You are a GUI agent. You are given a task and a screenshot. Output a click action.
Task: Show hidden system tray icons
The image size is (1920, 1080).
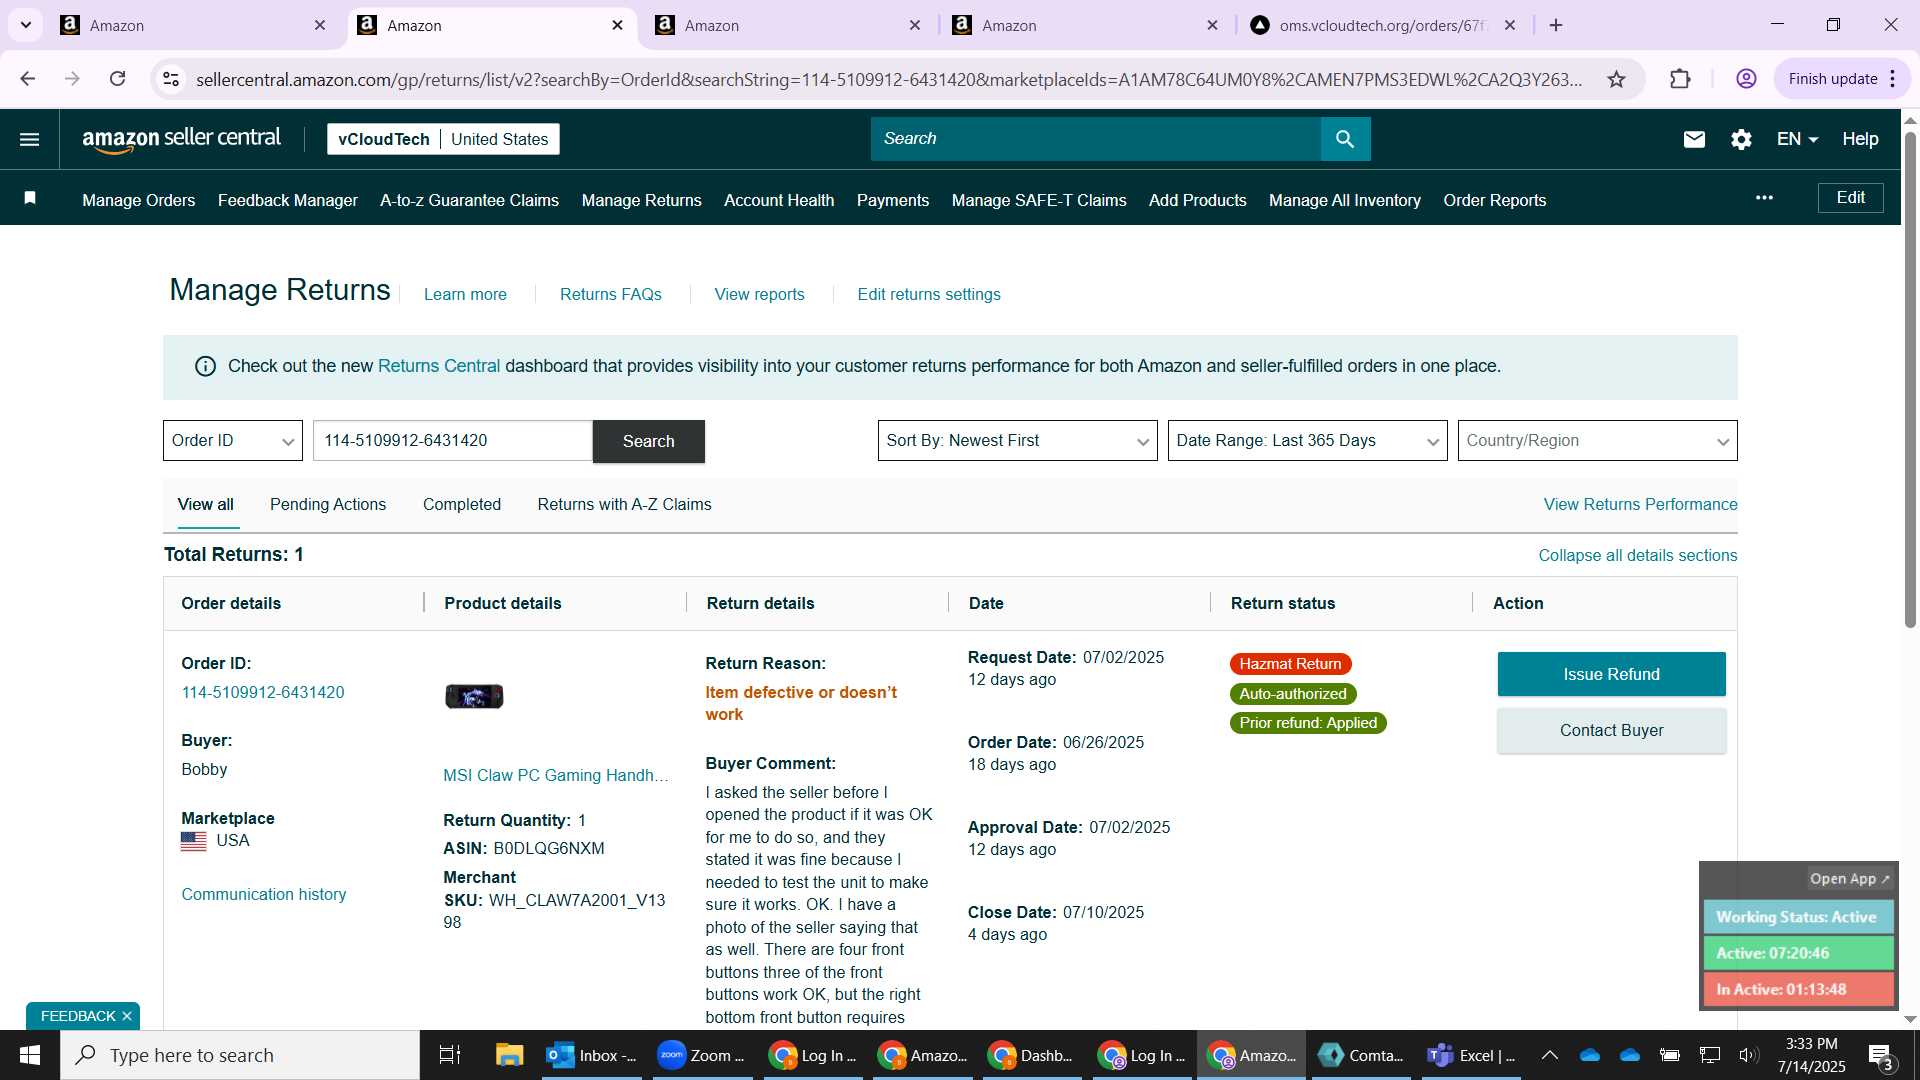click(x=1549, y=1055)
